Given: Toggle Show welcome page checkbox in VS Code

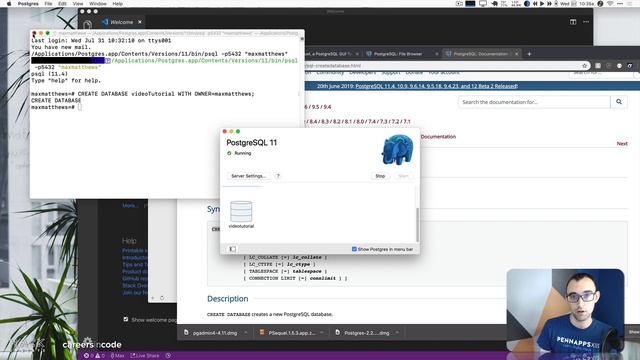Looking at the screenshot, I should tap(126, 320).
